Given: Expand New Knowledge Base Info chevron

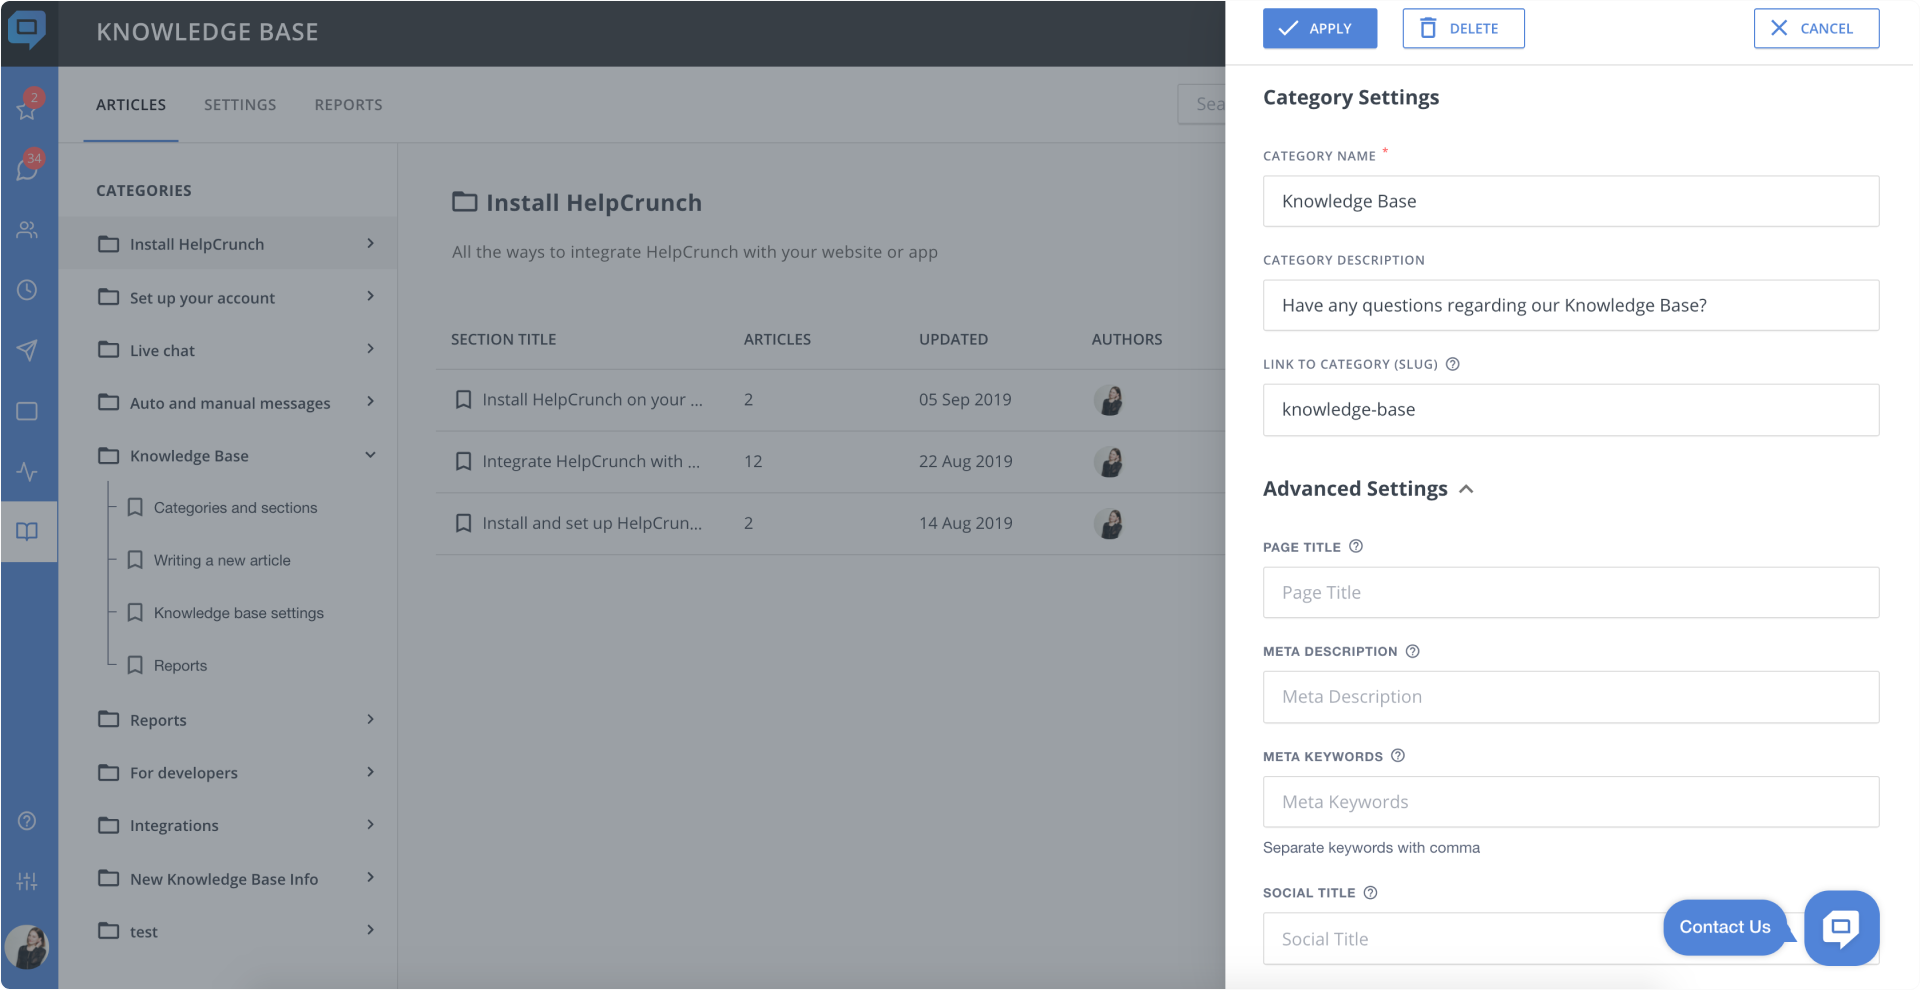Looking at the screenshot, I should pyautogui.click(x=370, y=877).
